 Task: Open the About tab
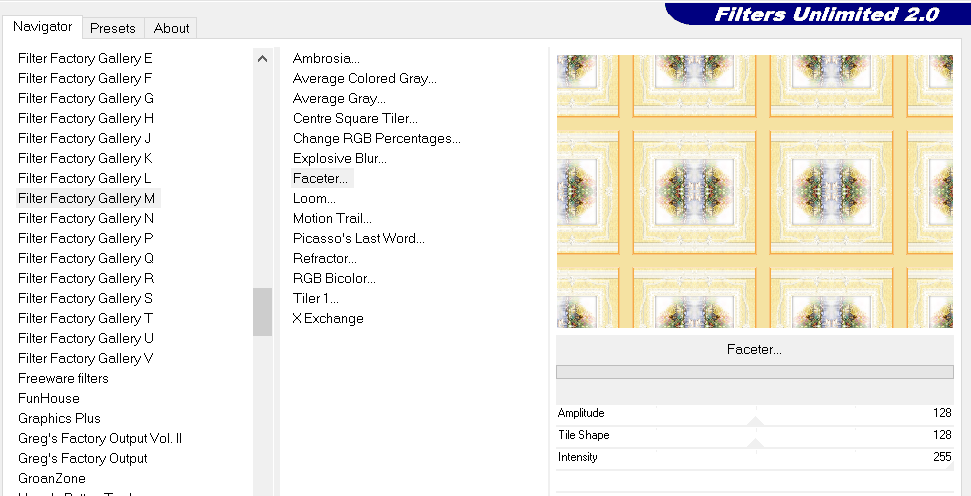[171, 28]
